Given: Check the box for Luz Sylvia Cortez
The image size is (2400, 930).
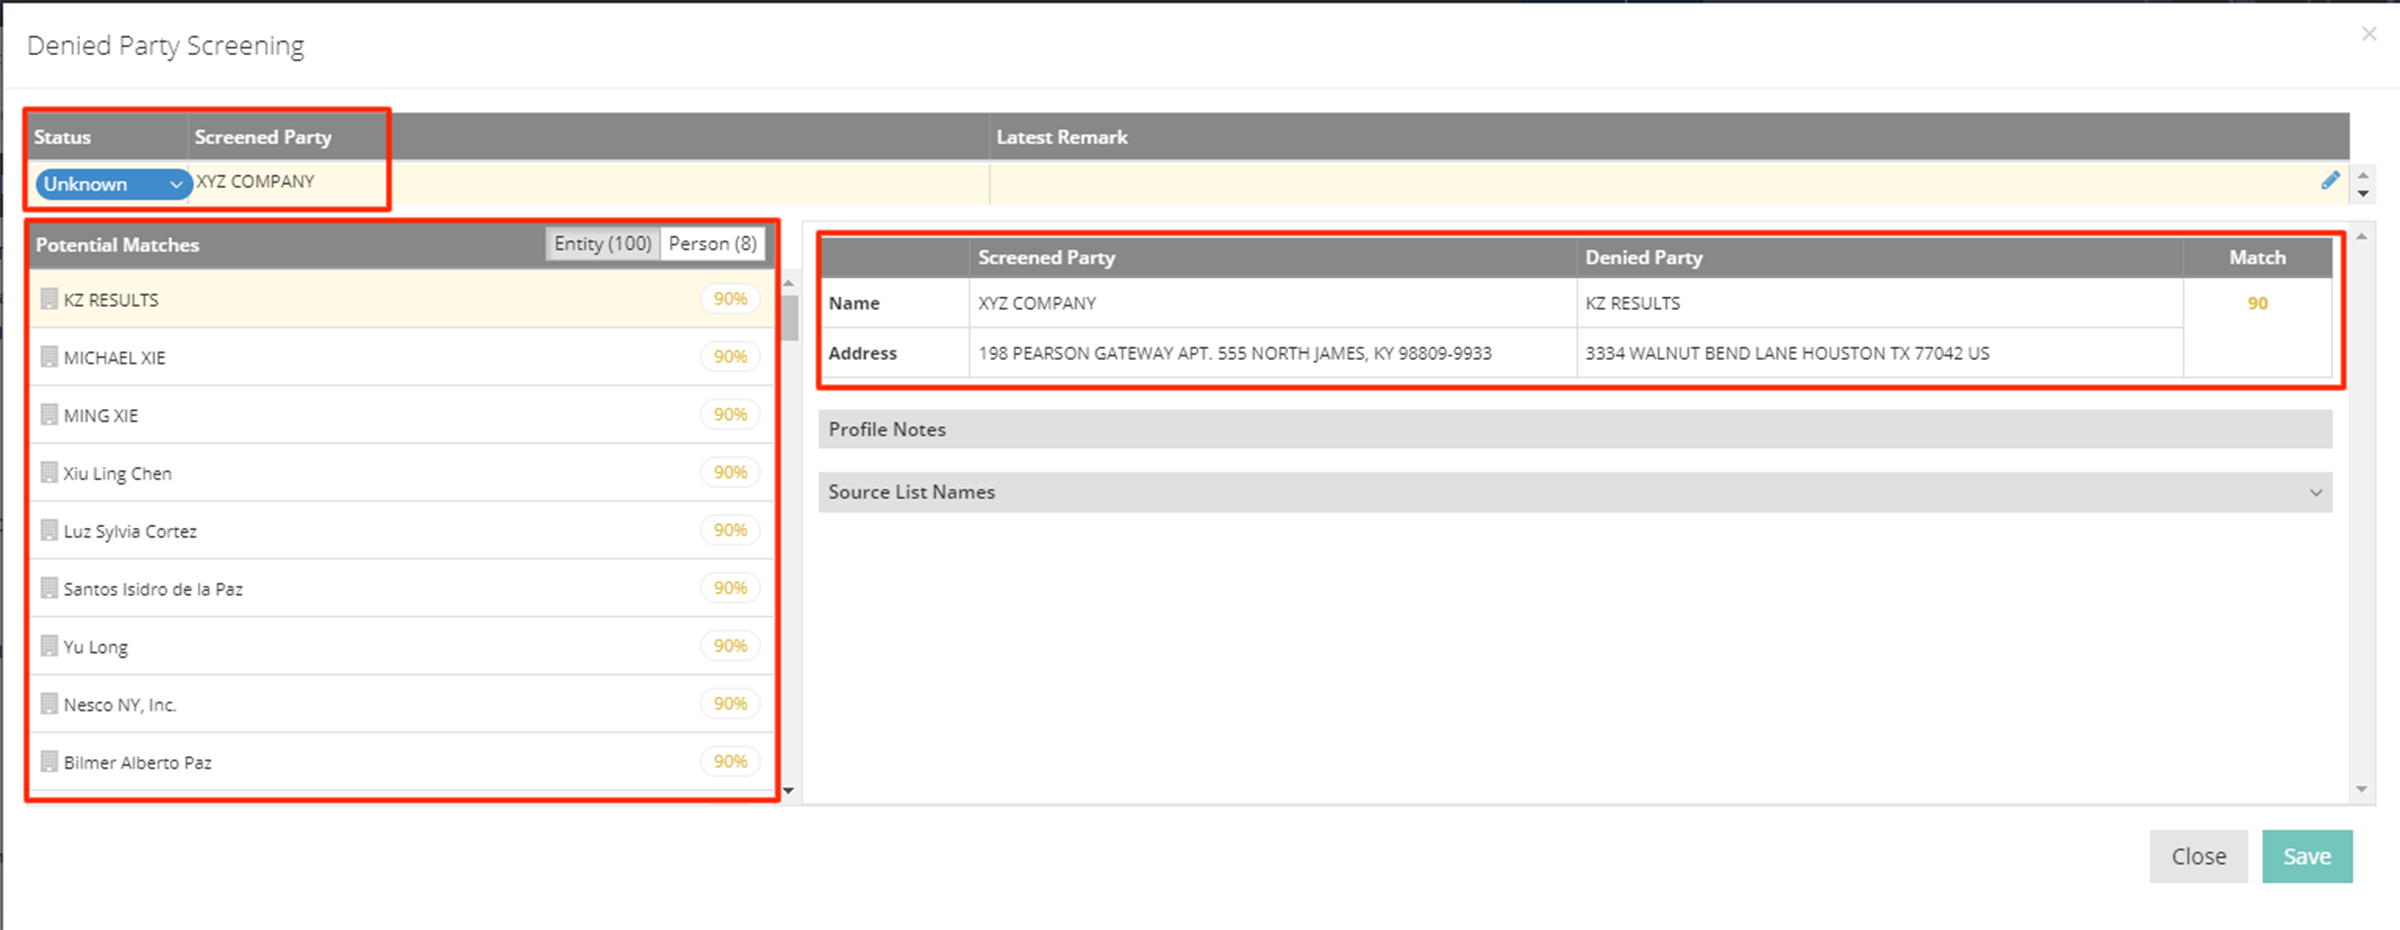Looking at the screenshot, I should pos(49,530).
